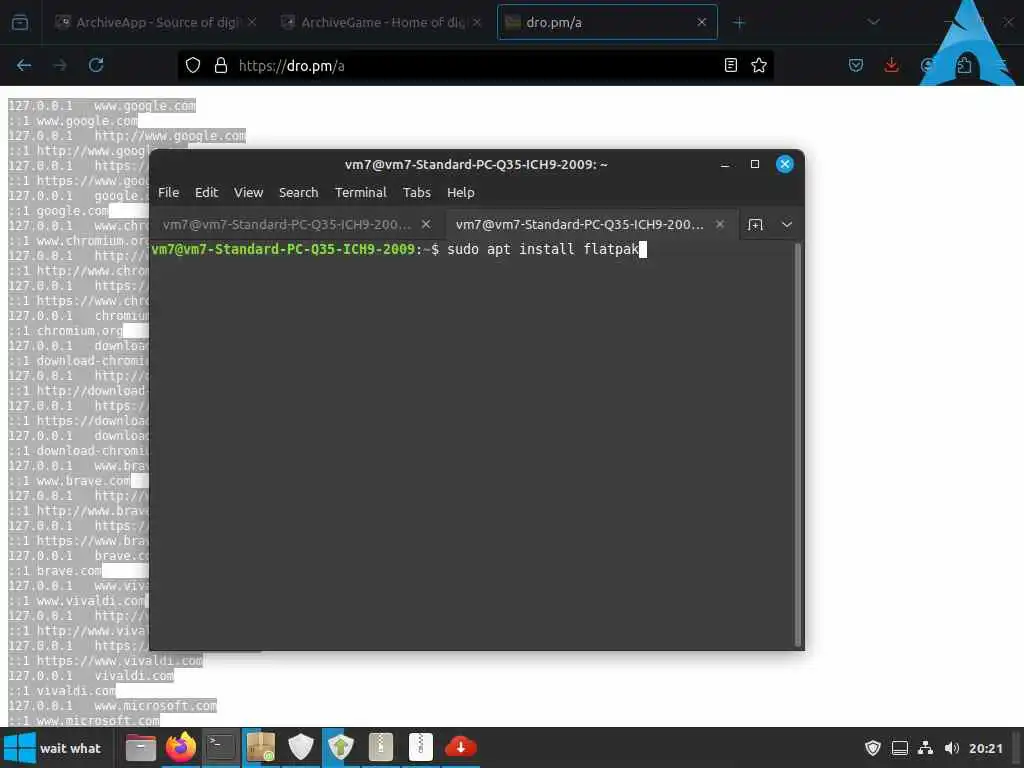Go forward in the browser

pyautogui.click(x=60, y=65)
